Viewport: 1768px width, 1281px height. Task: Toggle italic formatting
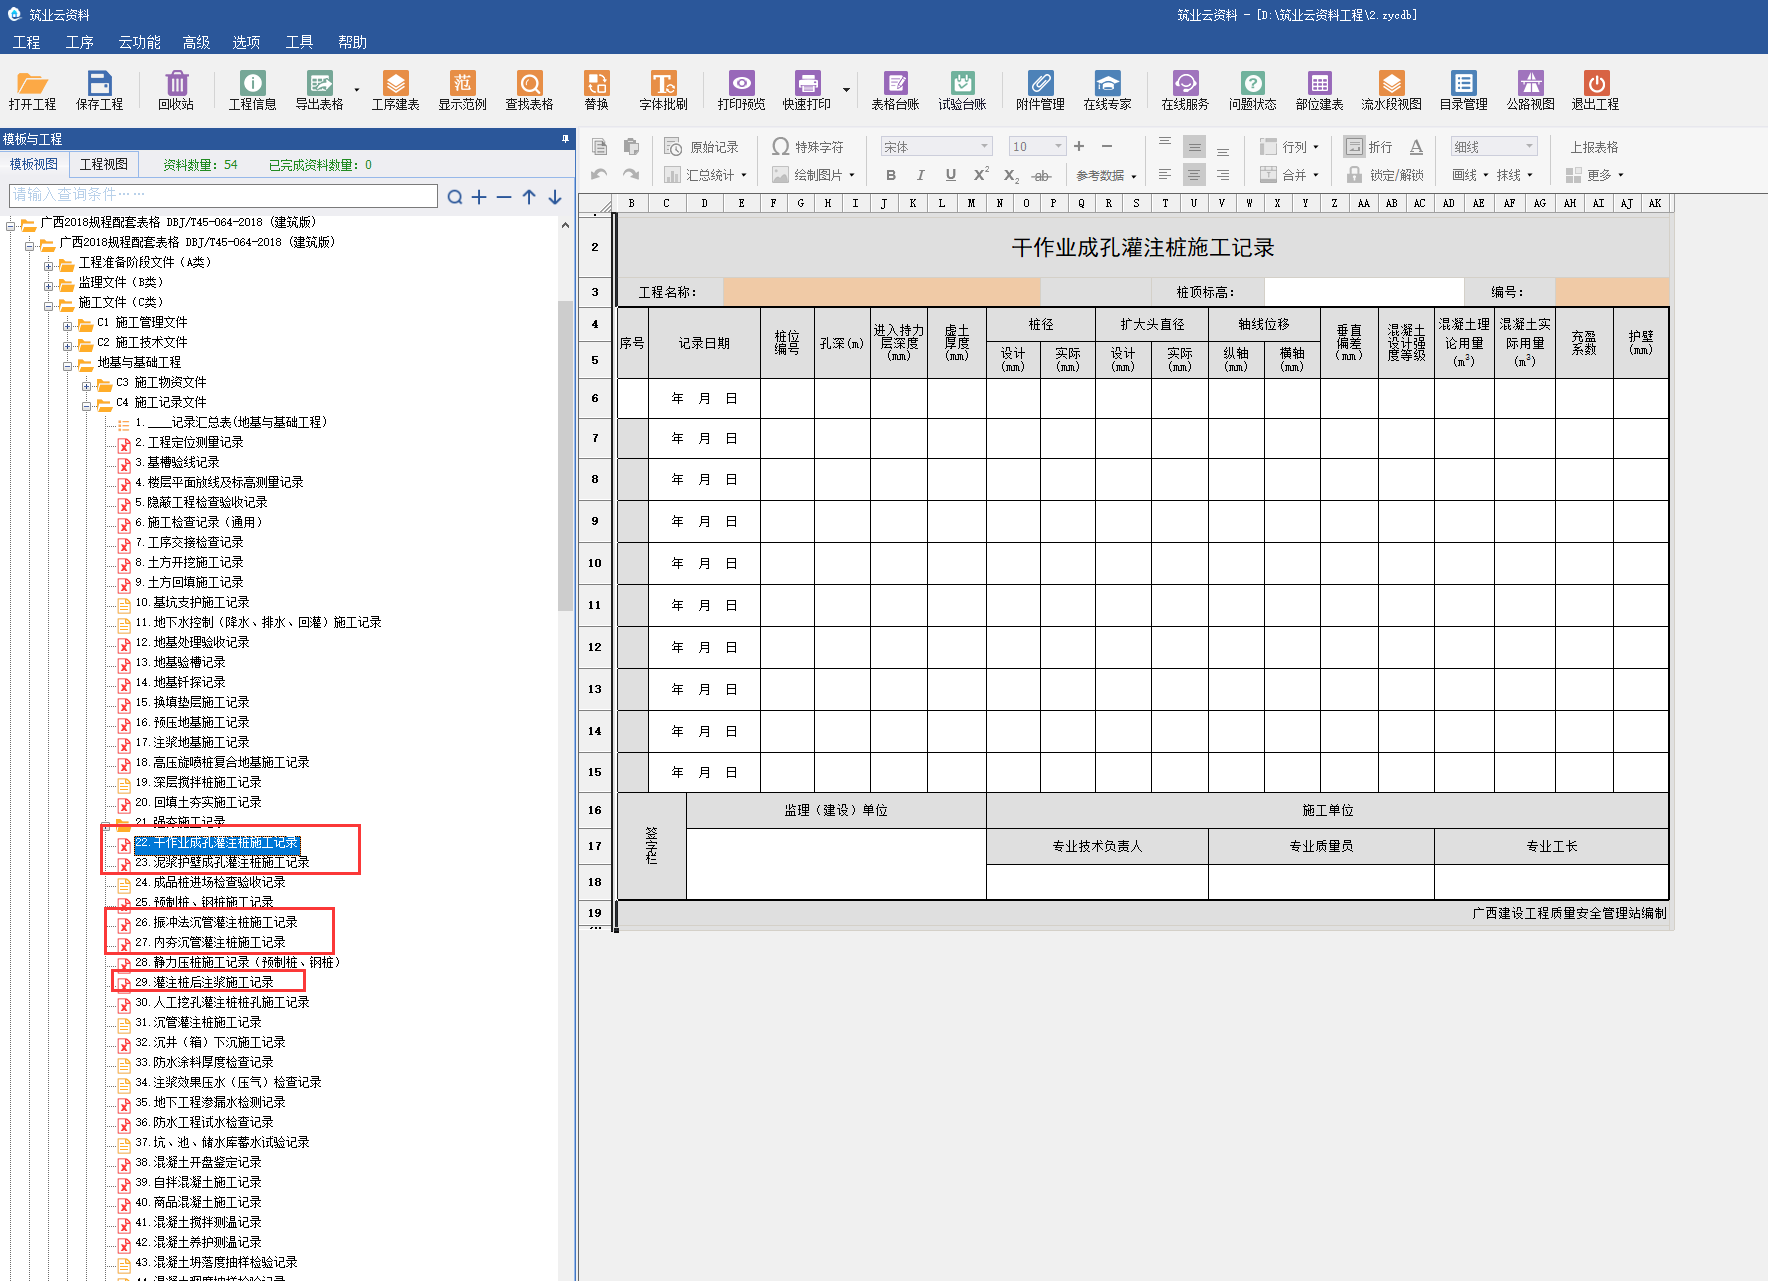click(x=921, y=175)
